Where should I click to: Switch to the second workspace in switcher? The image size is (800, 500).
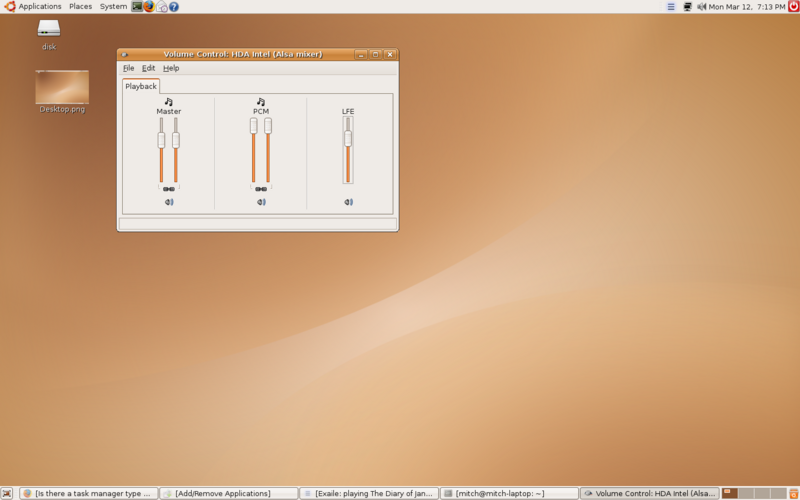[746, 493]
